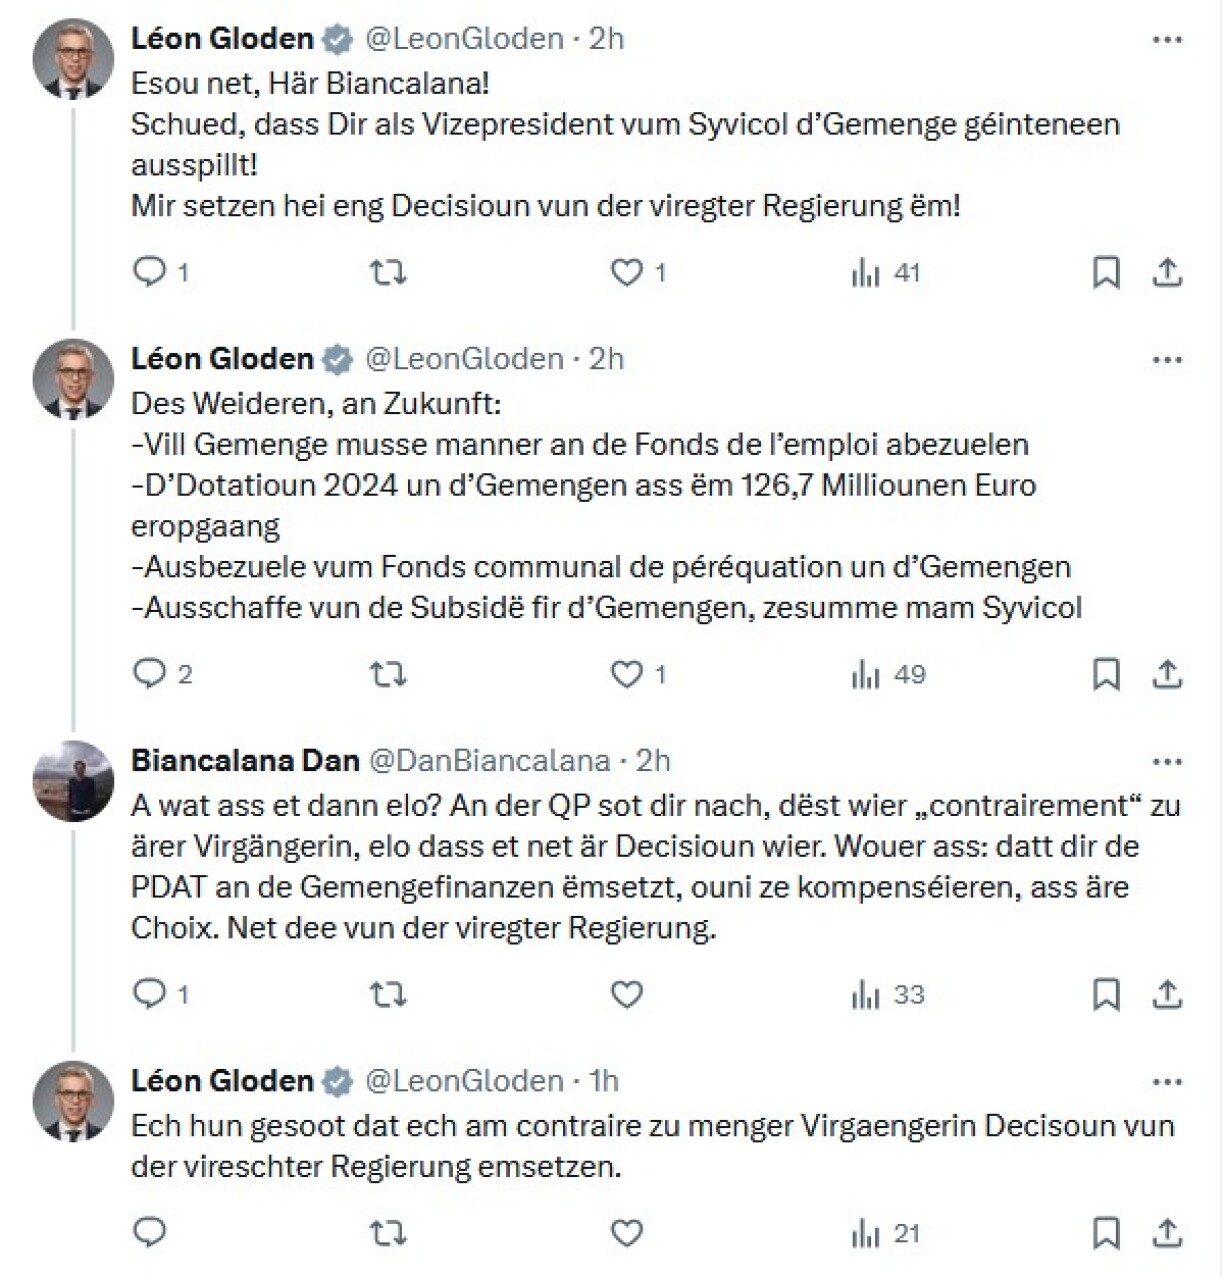Open more options on the first tweet
This screenshot has width=1224, height=1277.
click(1167, 40)
